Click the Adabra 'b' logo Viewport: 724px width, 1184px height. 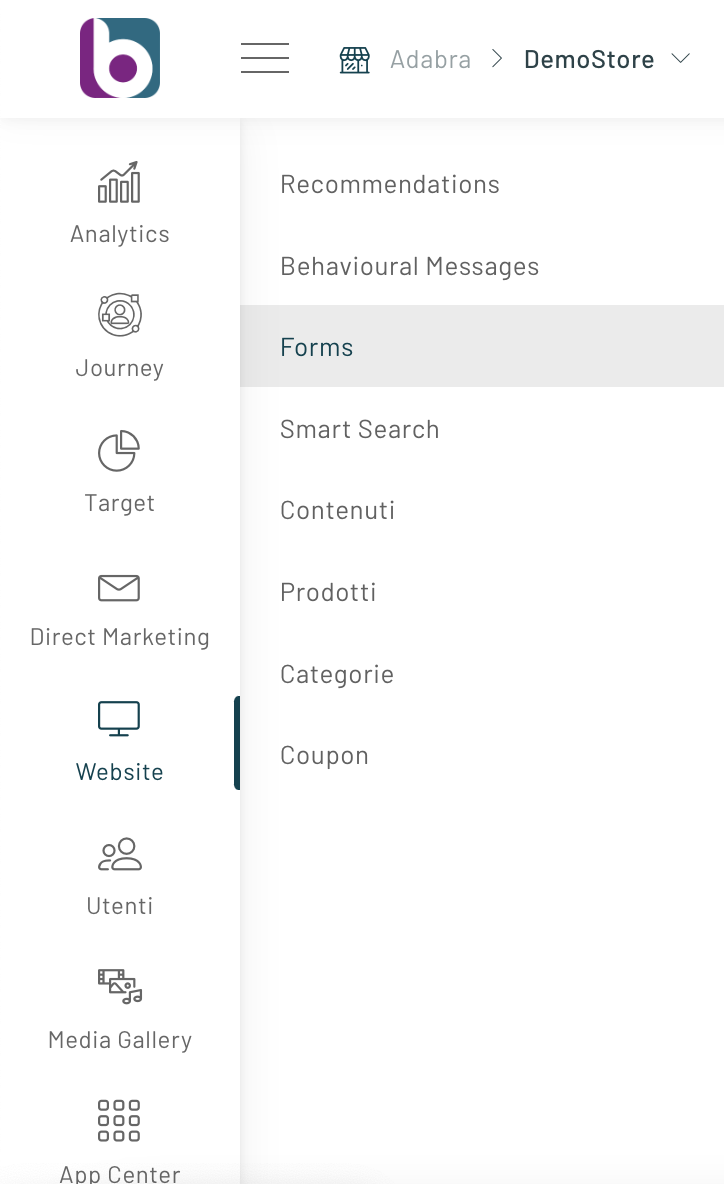(x=120, y=58)
